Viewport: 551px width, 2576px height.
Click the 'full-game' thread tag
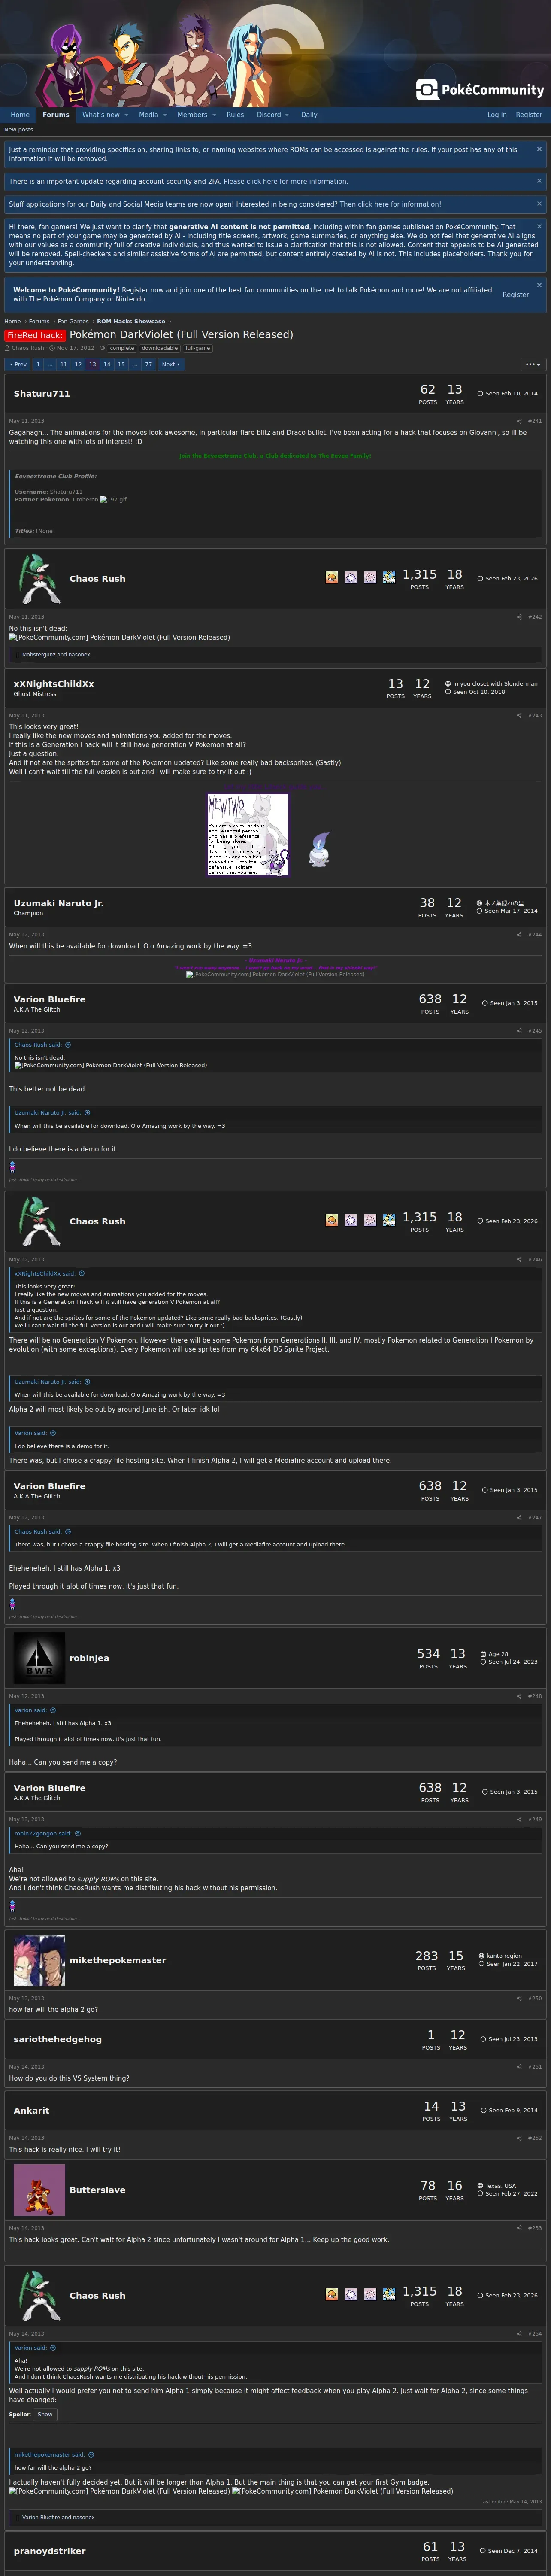[x=198, y=348]
